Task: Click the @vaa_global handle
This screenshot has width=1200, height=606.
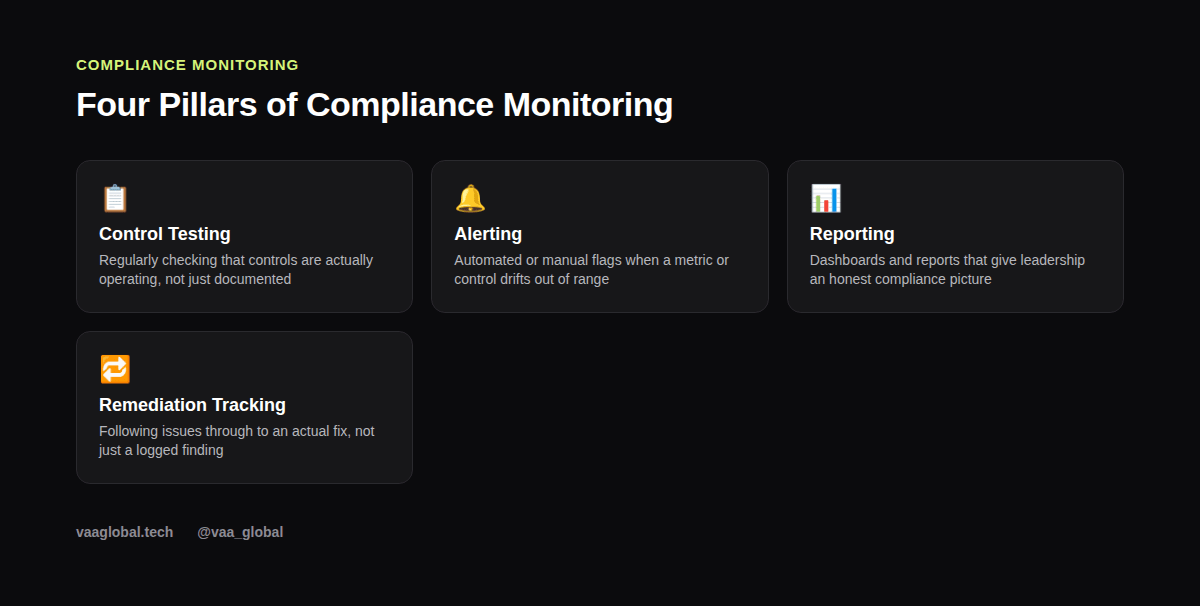Action: tap(240, 532)
